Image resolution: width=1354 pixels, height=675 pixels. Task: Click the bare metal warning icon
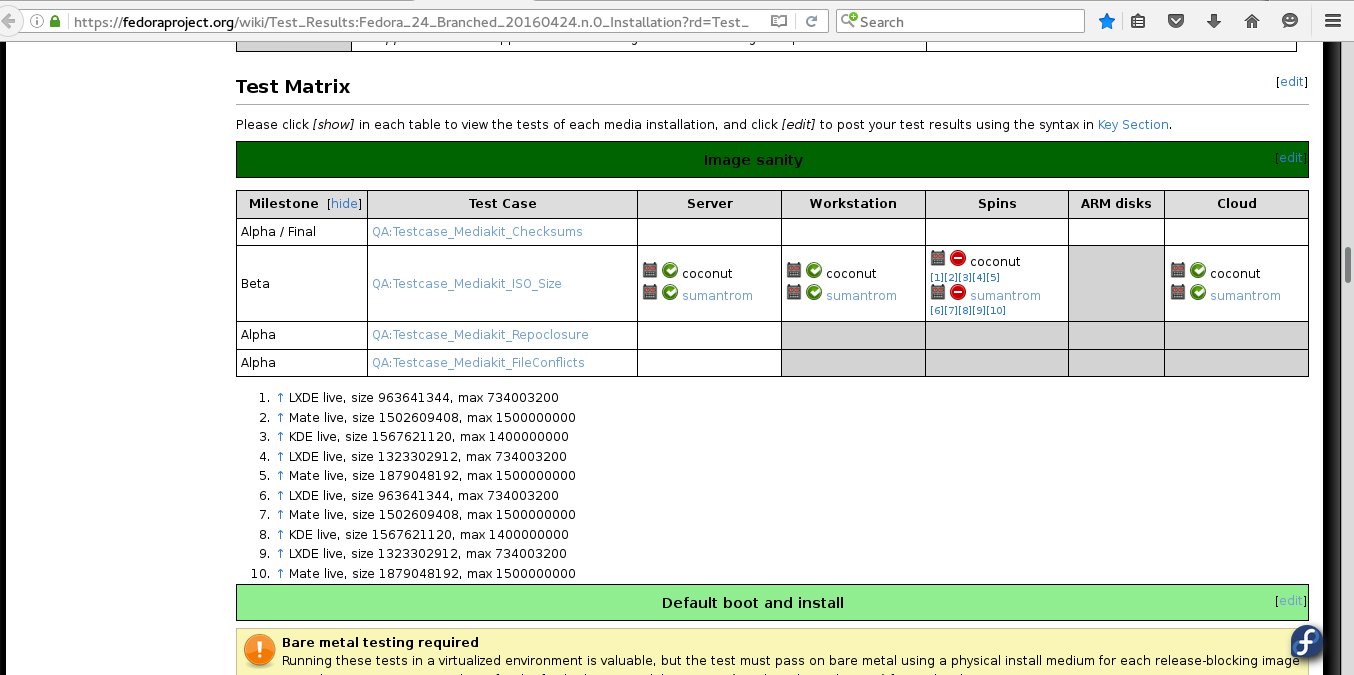pos(259,651)
